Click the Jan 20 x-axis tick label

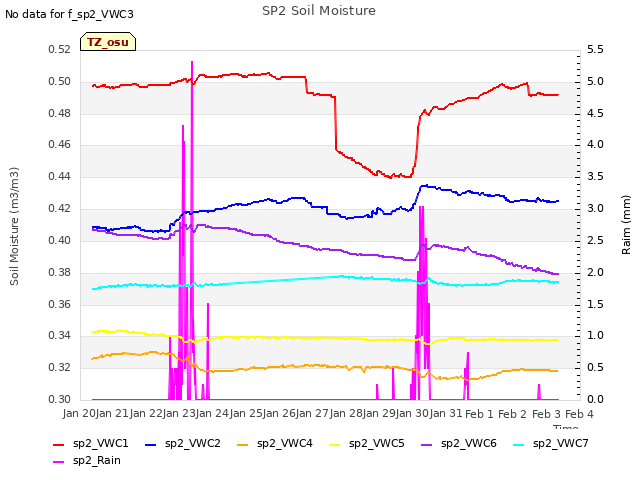[x=78, y=414]
